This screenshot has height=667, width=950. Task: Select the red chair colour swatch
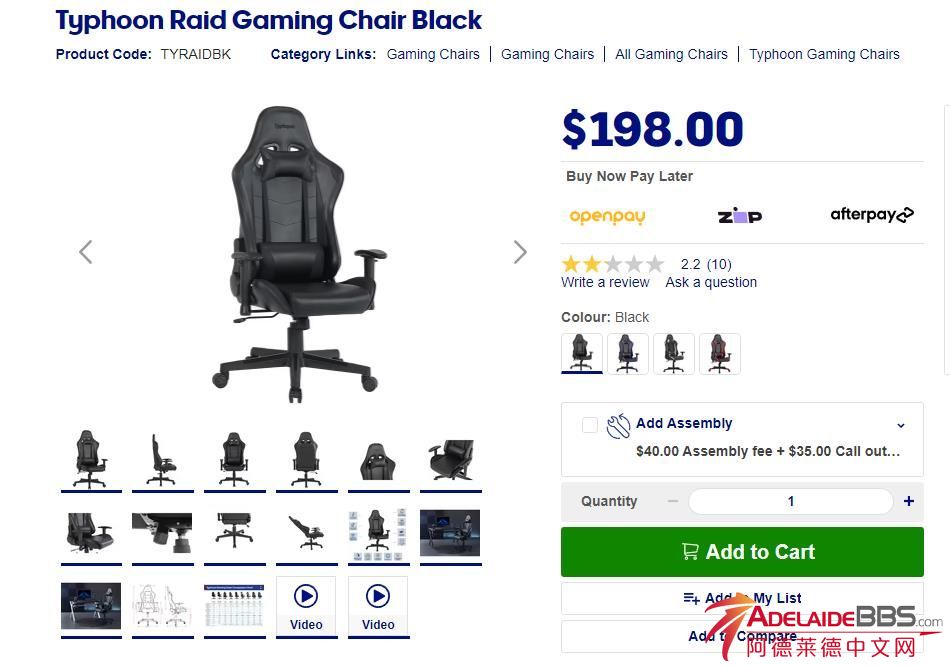[719, 353]
